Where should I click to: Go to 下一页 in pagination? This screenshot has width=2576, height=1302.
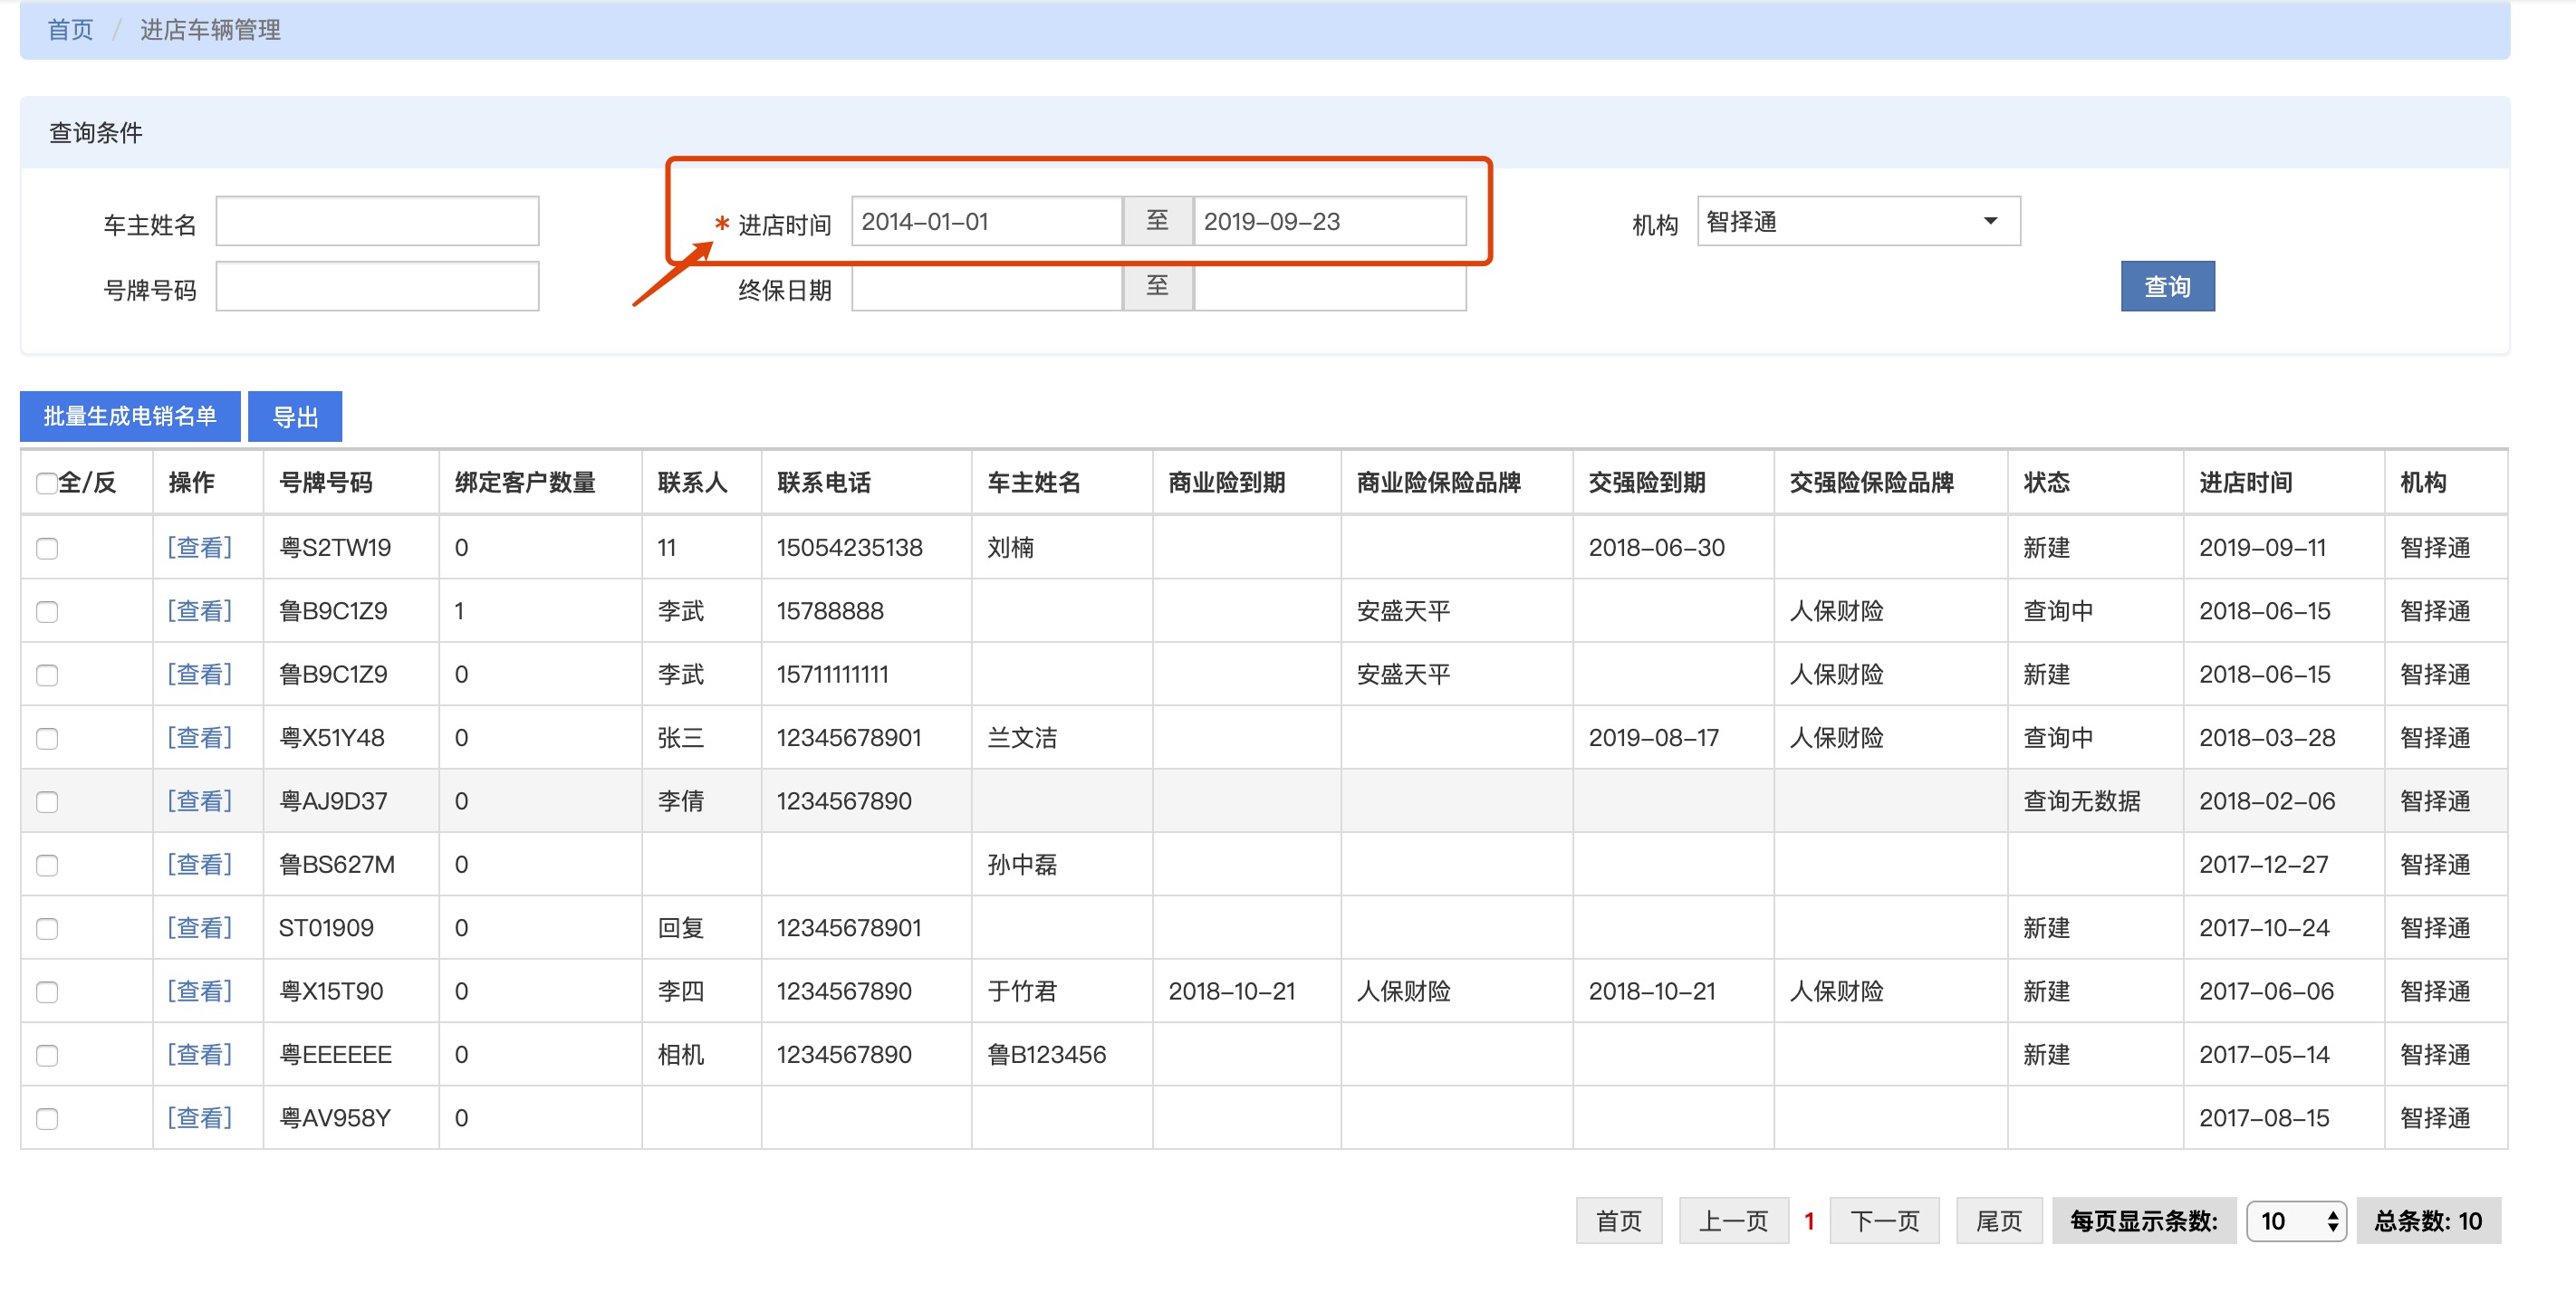pyautogui.click(x=1884, y=1220)
